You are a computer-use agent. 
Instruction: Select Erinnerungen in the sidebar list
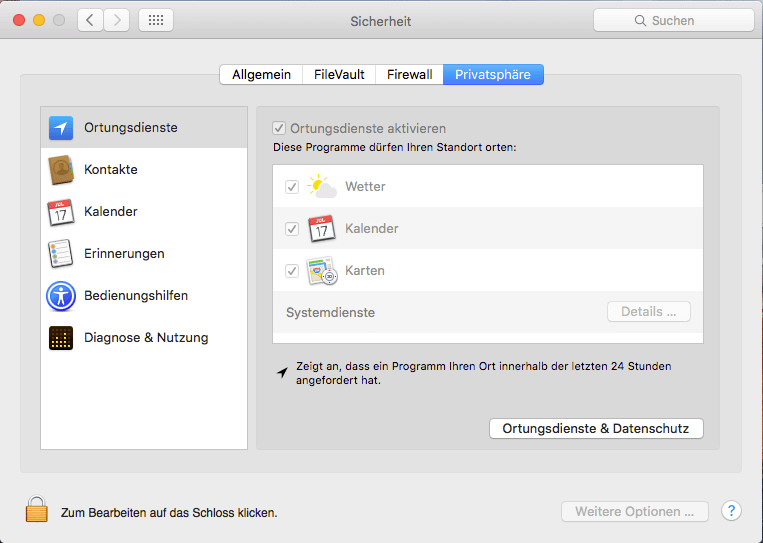point(144,253)
